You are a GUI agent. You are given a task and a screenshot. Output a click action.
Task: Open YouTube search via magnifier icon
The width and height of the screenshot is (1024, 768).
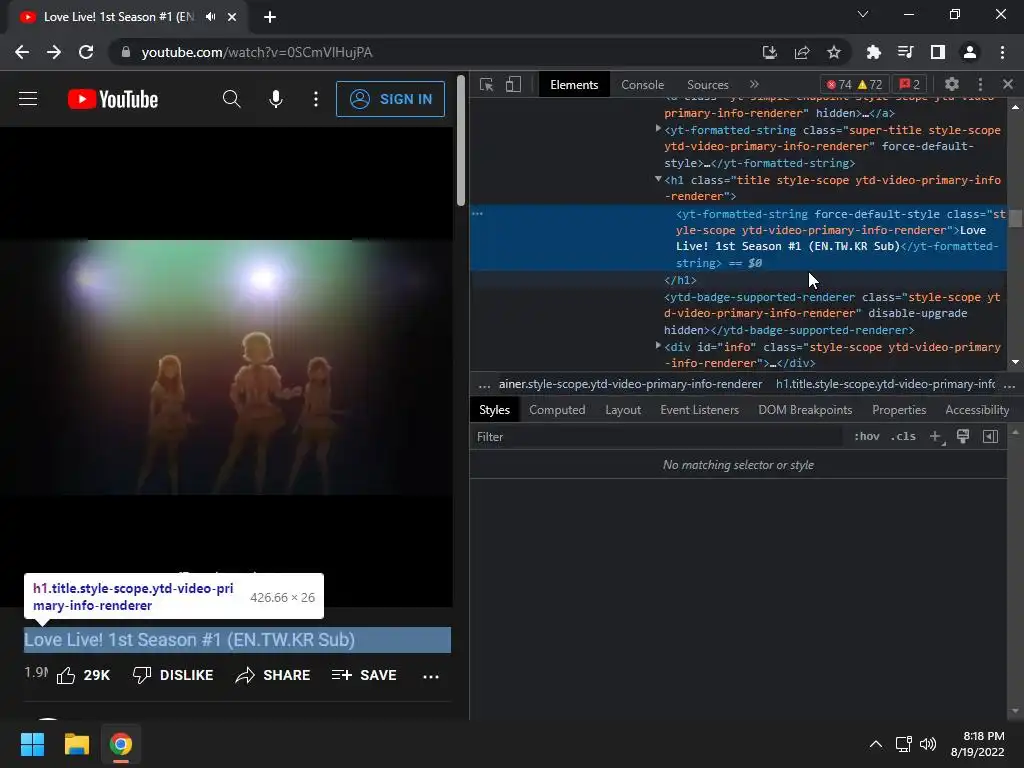coord(232,99)
